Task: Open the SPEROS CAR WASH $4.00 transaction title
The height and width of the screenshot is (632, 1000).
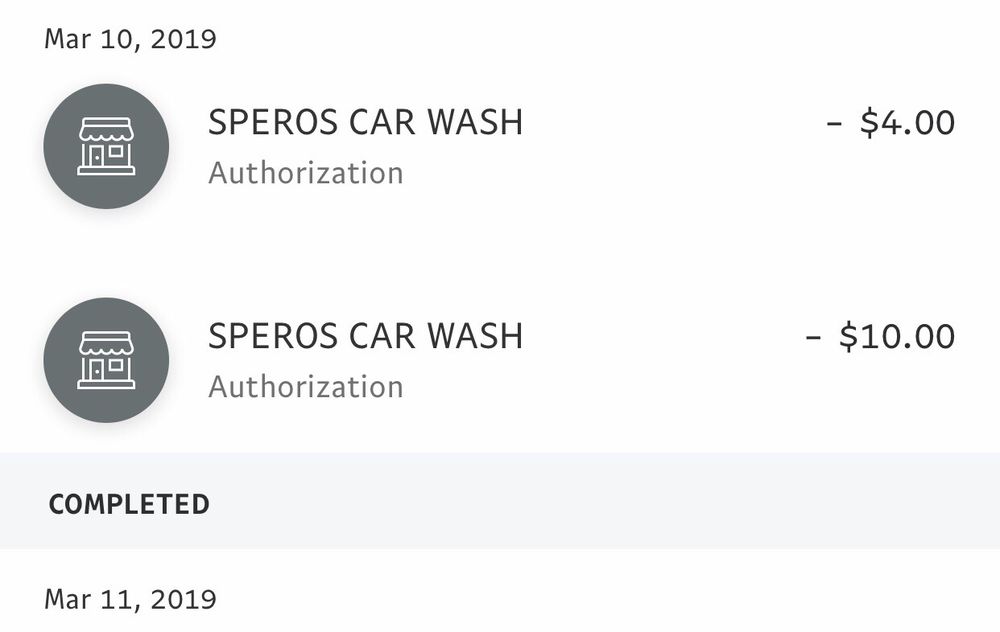Action: 365,123
